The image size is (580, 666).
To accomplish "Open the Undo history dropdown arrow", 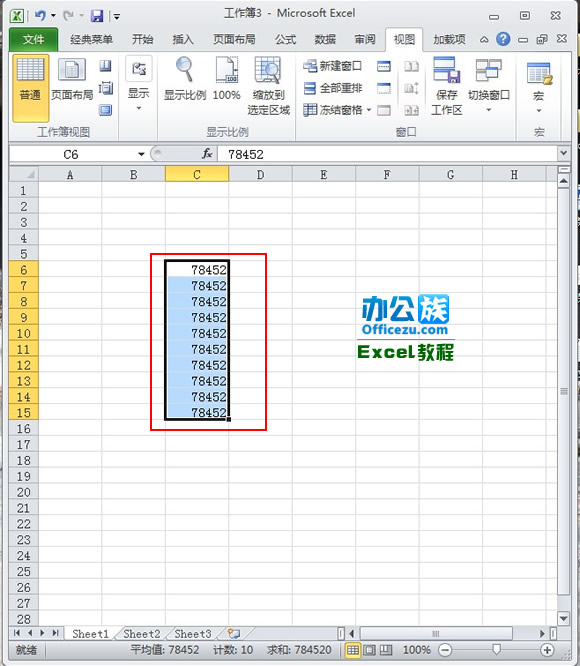I will [53, 16].
